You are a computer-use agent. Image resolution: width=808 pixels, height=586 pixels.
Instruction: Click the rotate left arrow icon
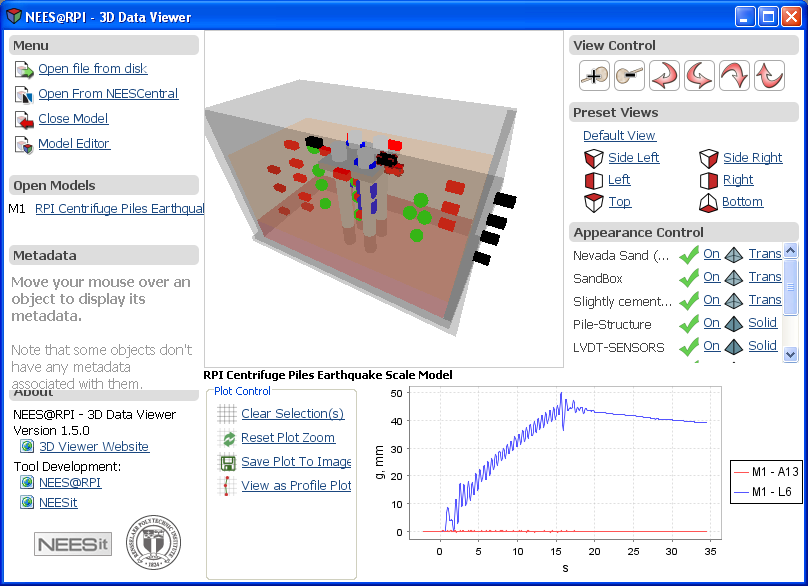tap(664, 76)
